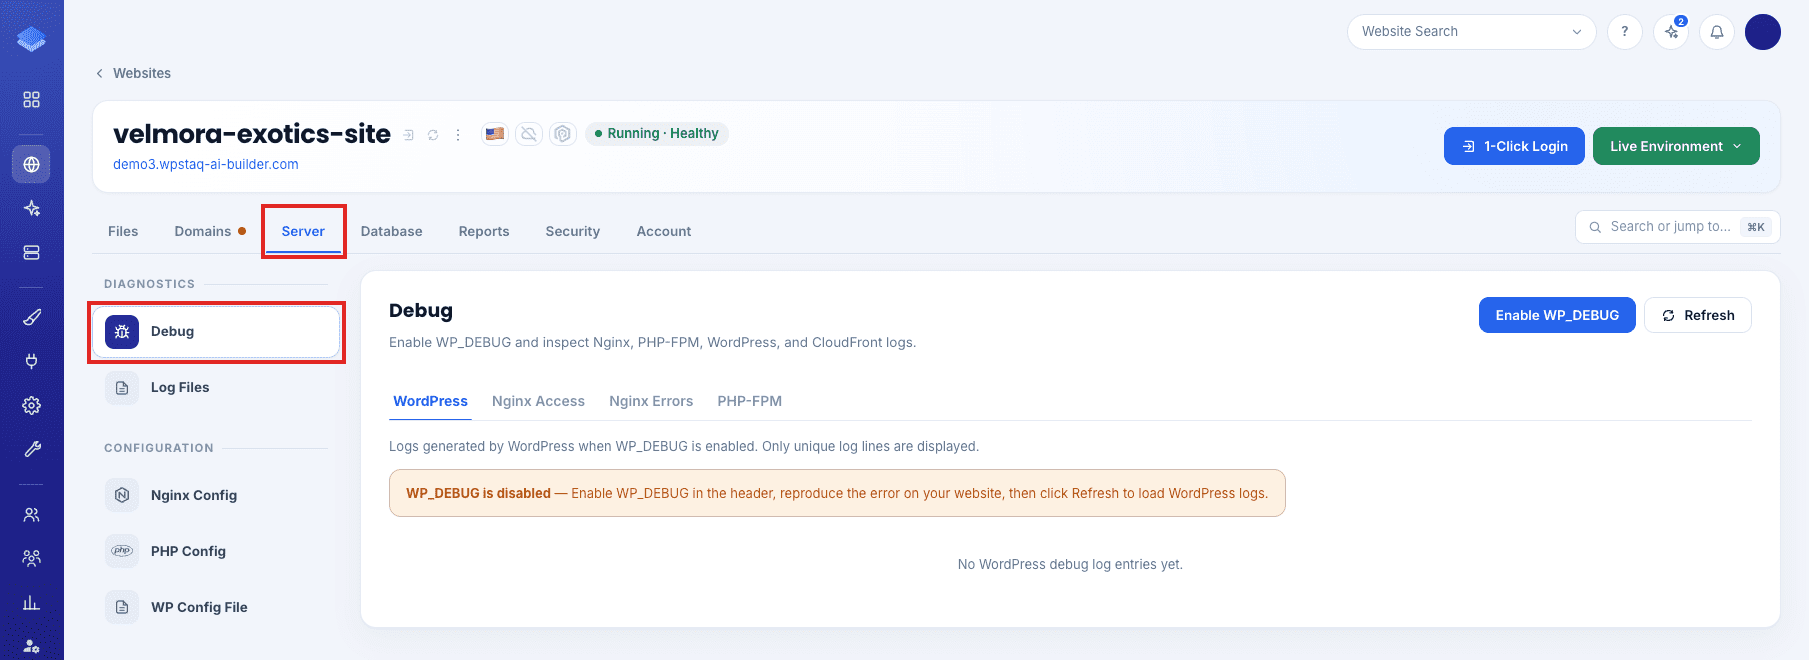Screen dimensions: 1809x660
Task: Open the sparkle icon with badge 2
Action: coord(1671,32)
